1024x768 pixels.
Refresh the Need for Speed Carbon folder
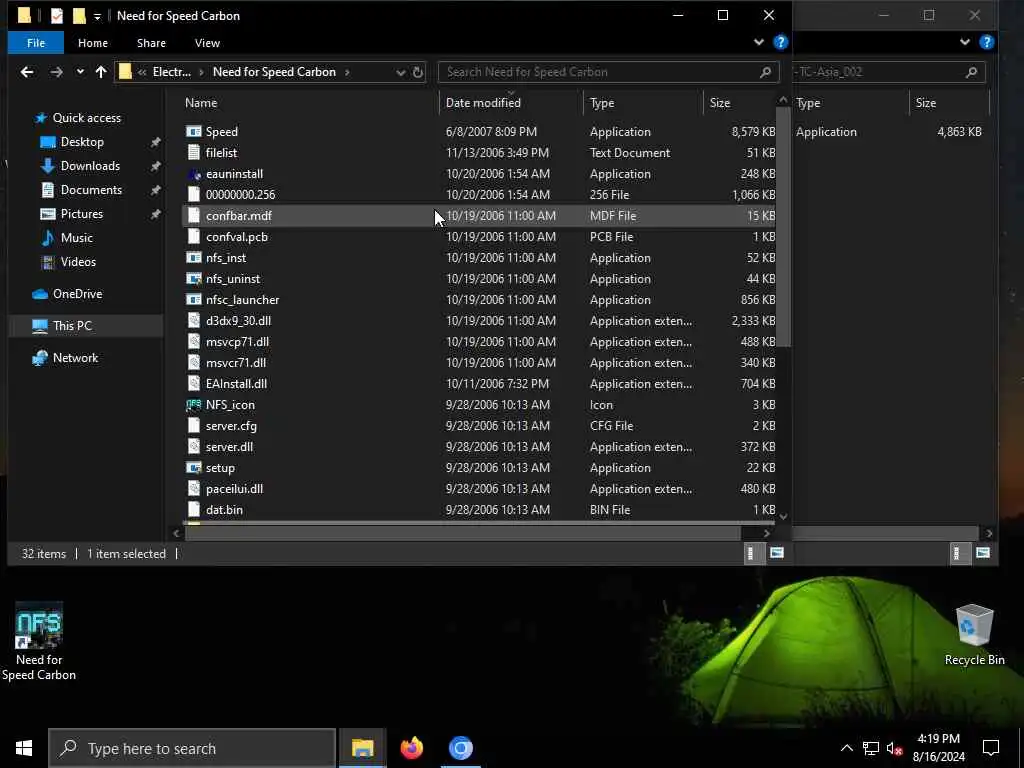(x=418, y=72)
